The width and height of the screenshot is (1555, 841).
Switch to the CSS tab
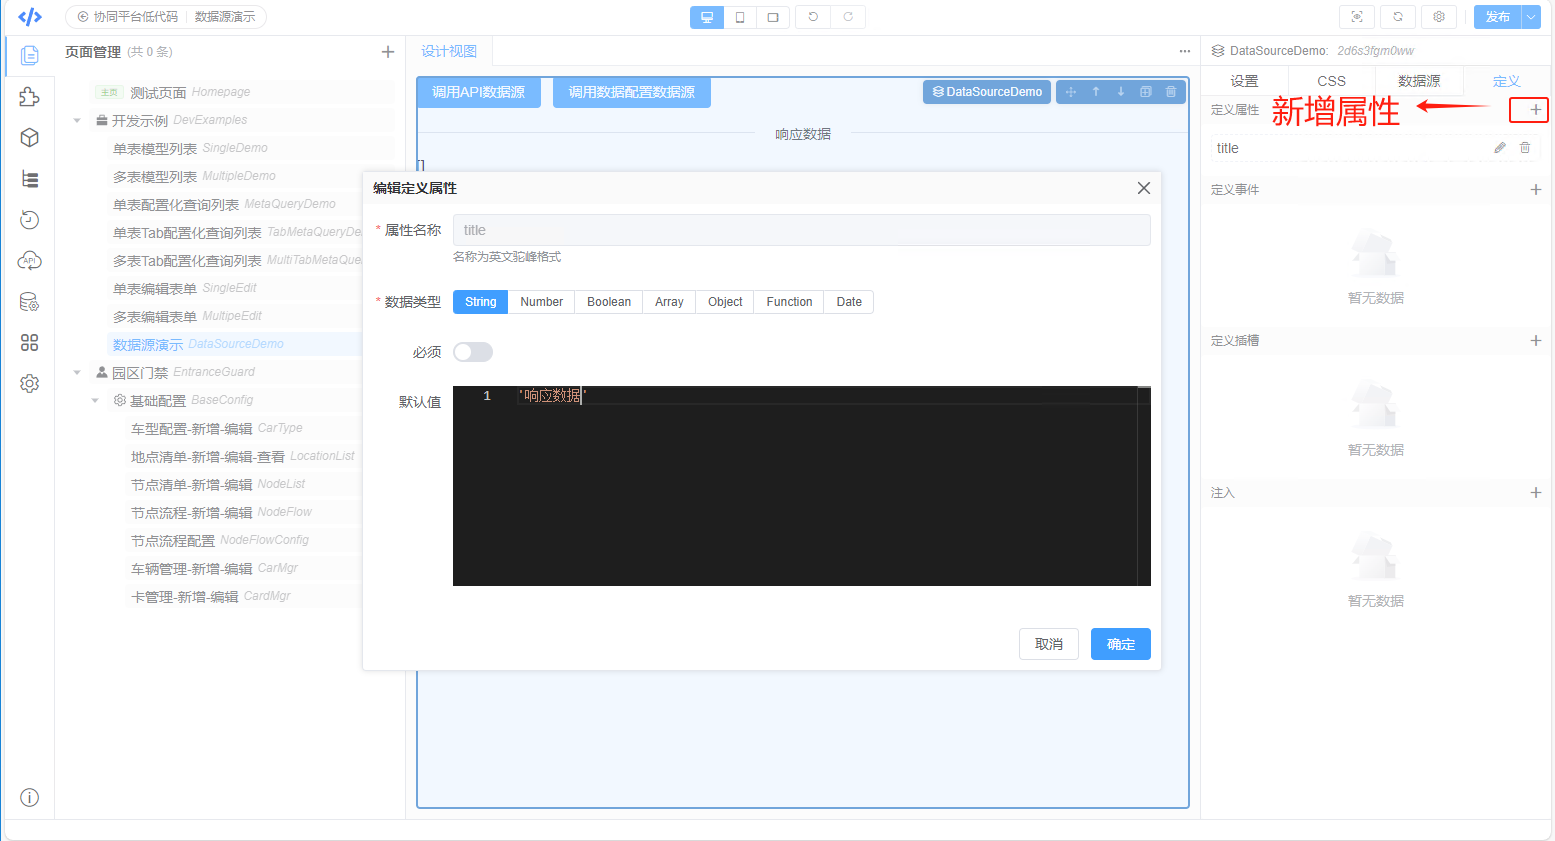(x=1331, y=81)
